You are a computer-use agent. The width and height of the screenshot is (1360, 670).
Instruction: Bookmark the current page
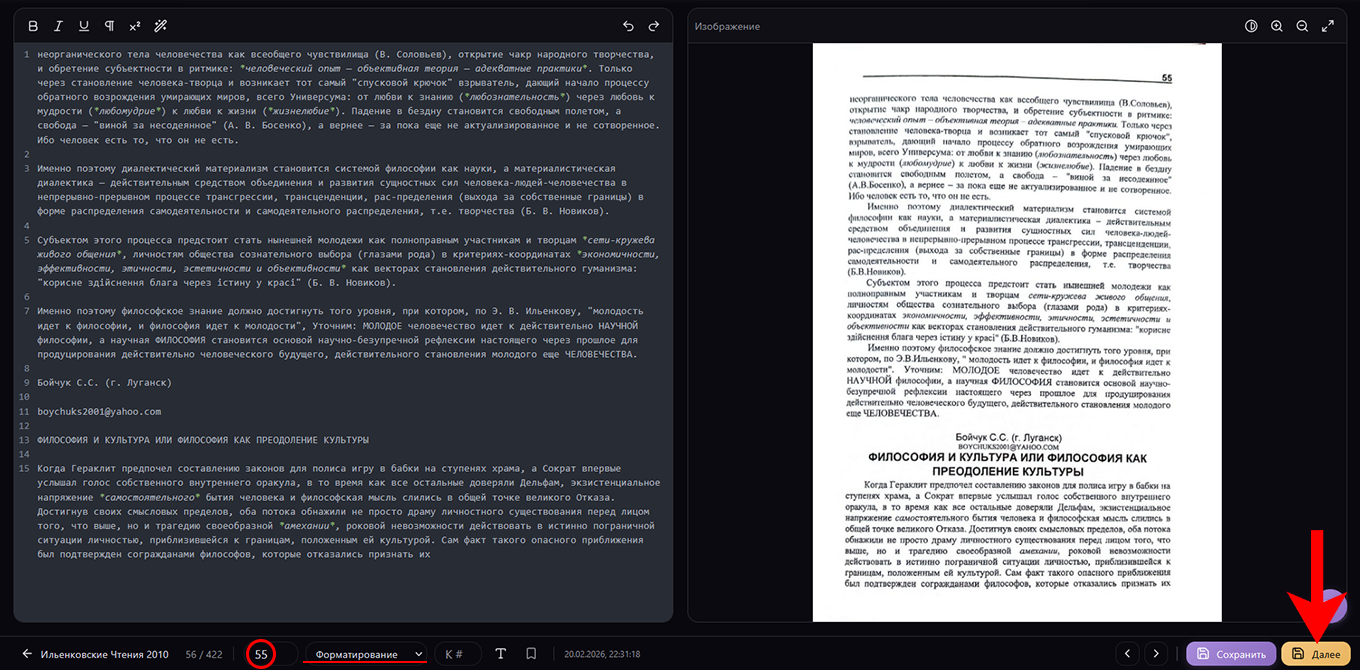(x=531, y=654)
